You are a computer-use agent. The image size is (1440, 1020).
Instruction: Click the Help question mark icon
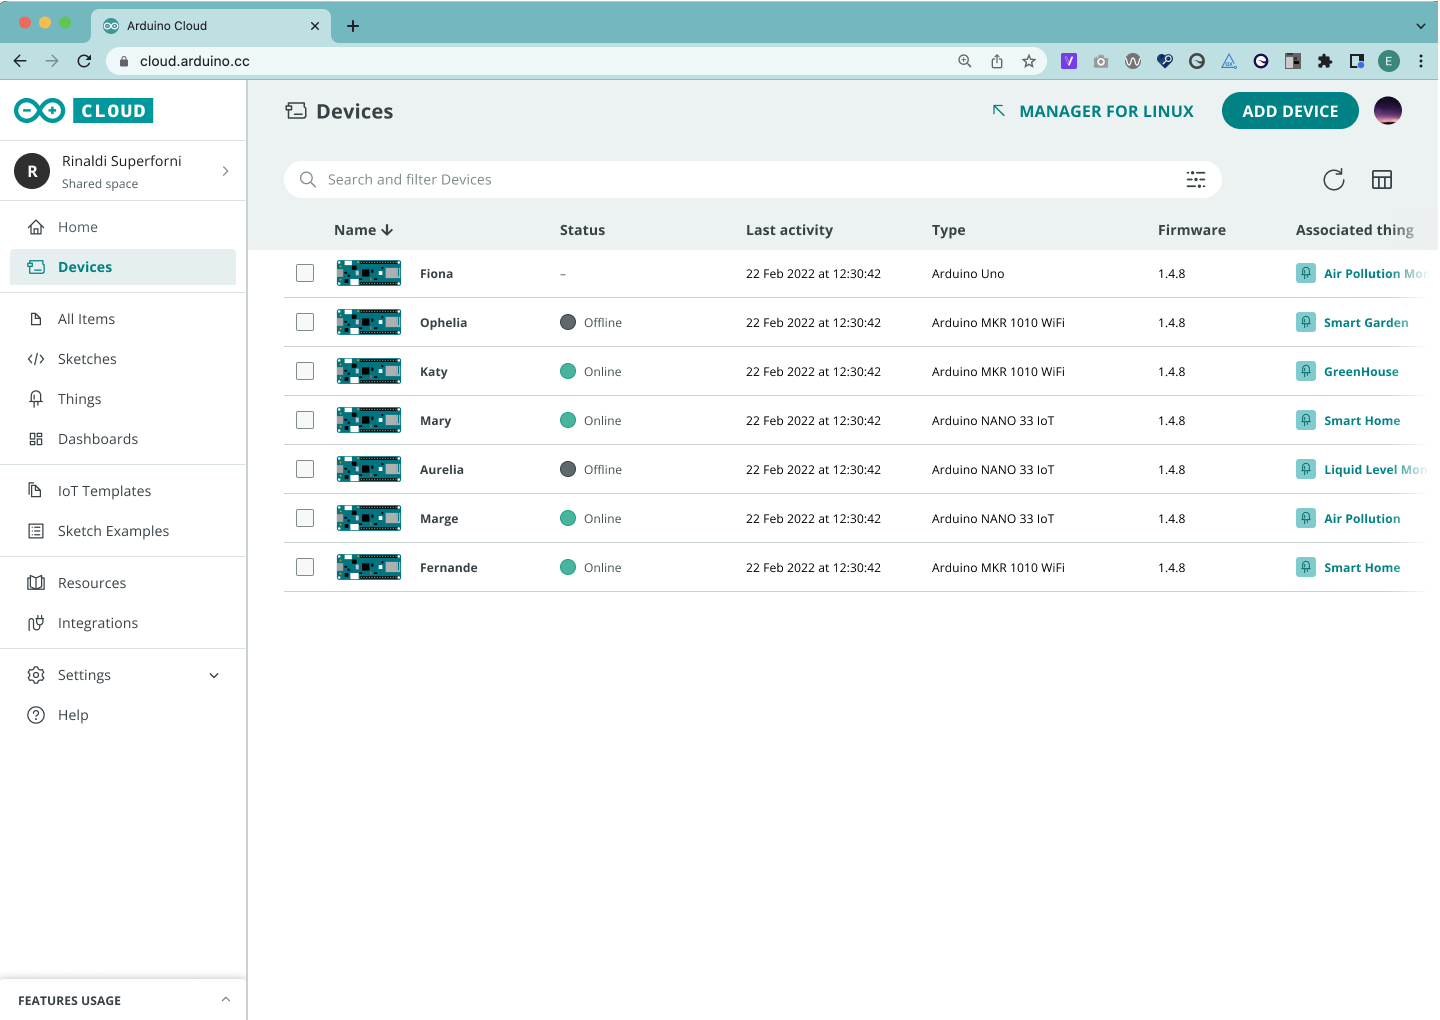coord(36,715)
